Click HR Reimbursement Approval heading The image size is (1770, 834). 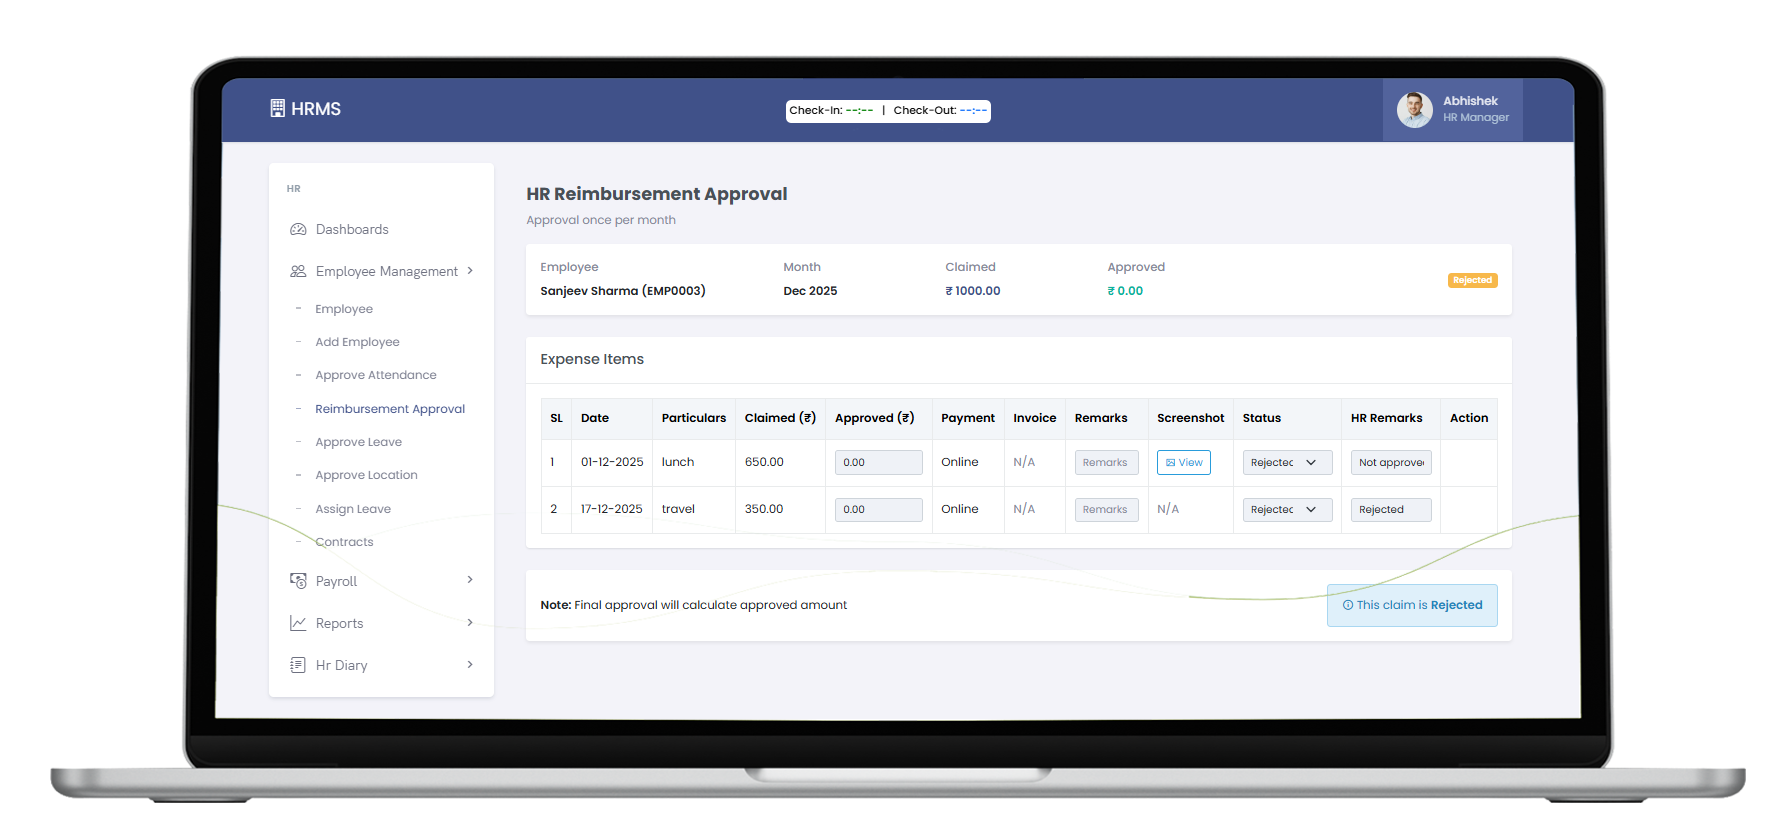point(657,194)
